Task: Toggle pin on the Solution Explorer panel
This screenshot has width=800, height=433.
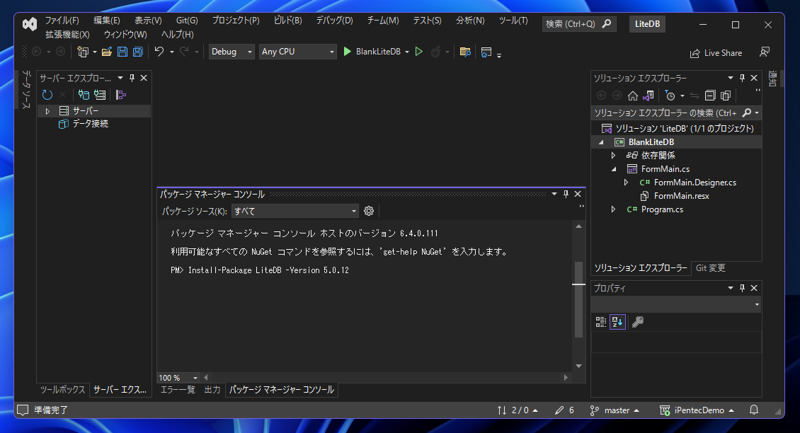Action: click(742, 78)
